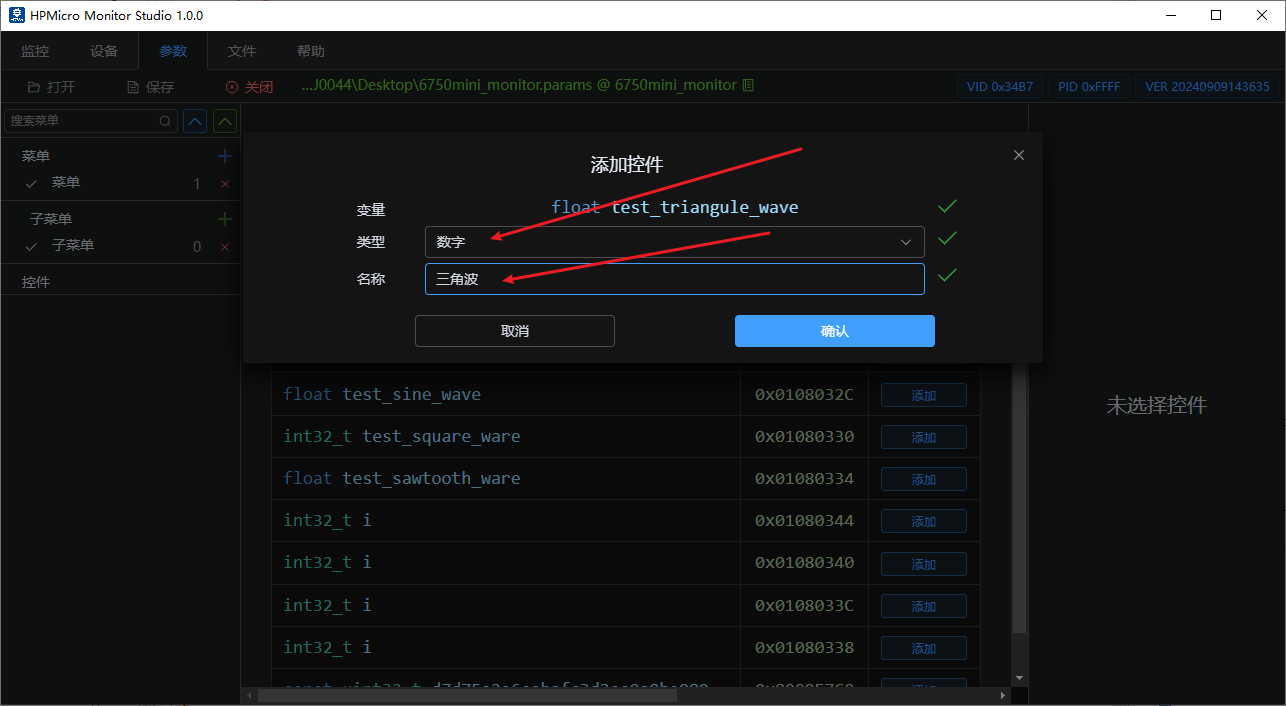This screenshot has width=1286, height=706.
Task: Click the VER 20240909143635 badge
Action: coord(1207,87)
